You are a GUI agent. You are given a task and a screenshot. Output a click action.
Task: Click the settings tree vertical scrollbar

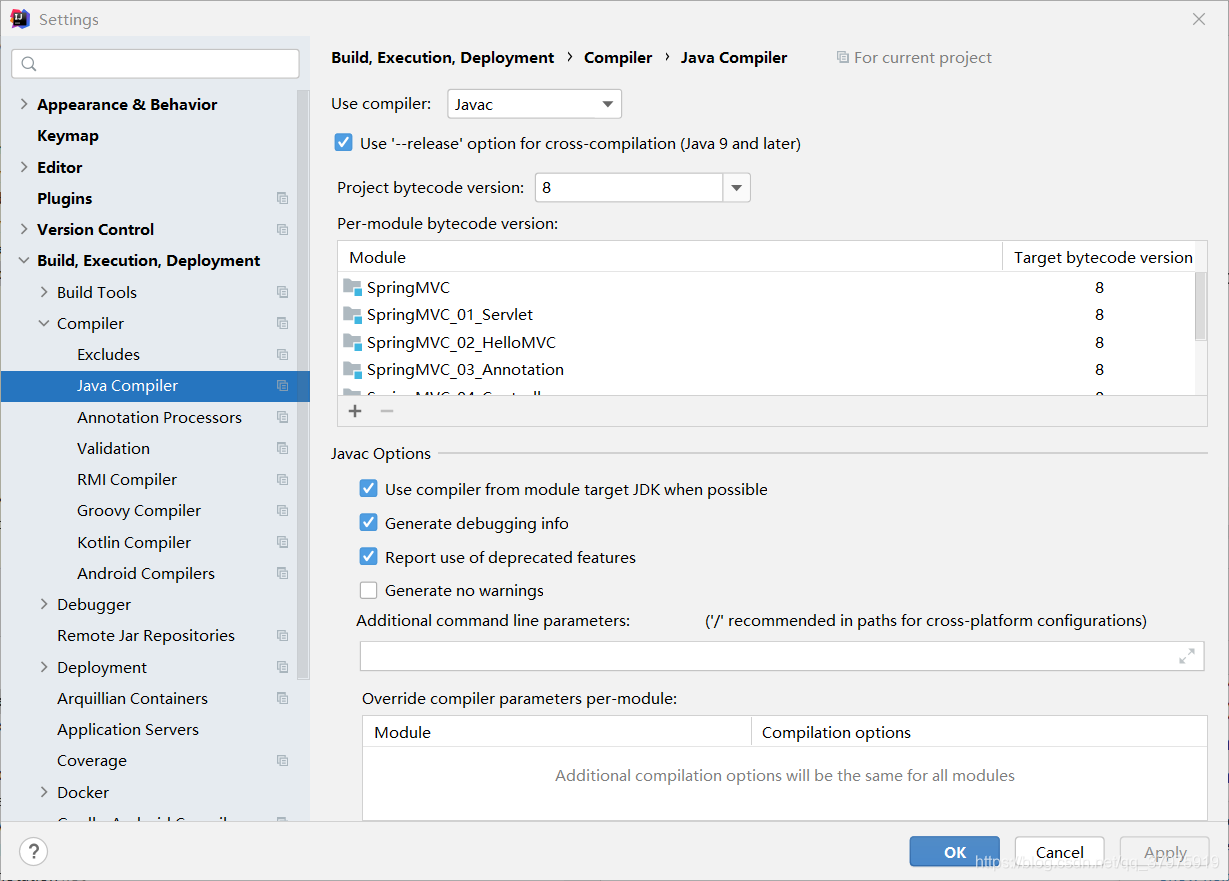[303, 385]
